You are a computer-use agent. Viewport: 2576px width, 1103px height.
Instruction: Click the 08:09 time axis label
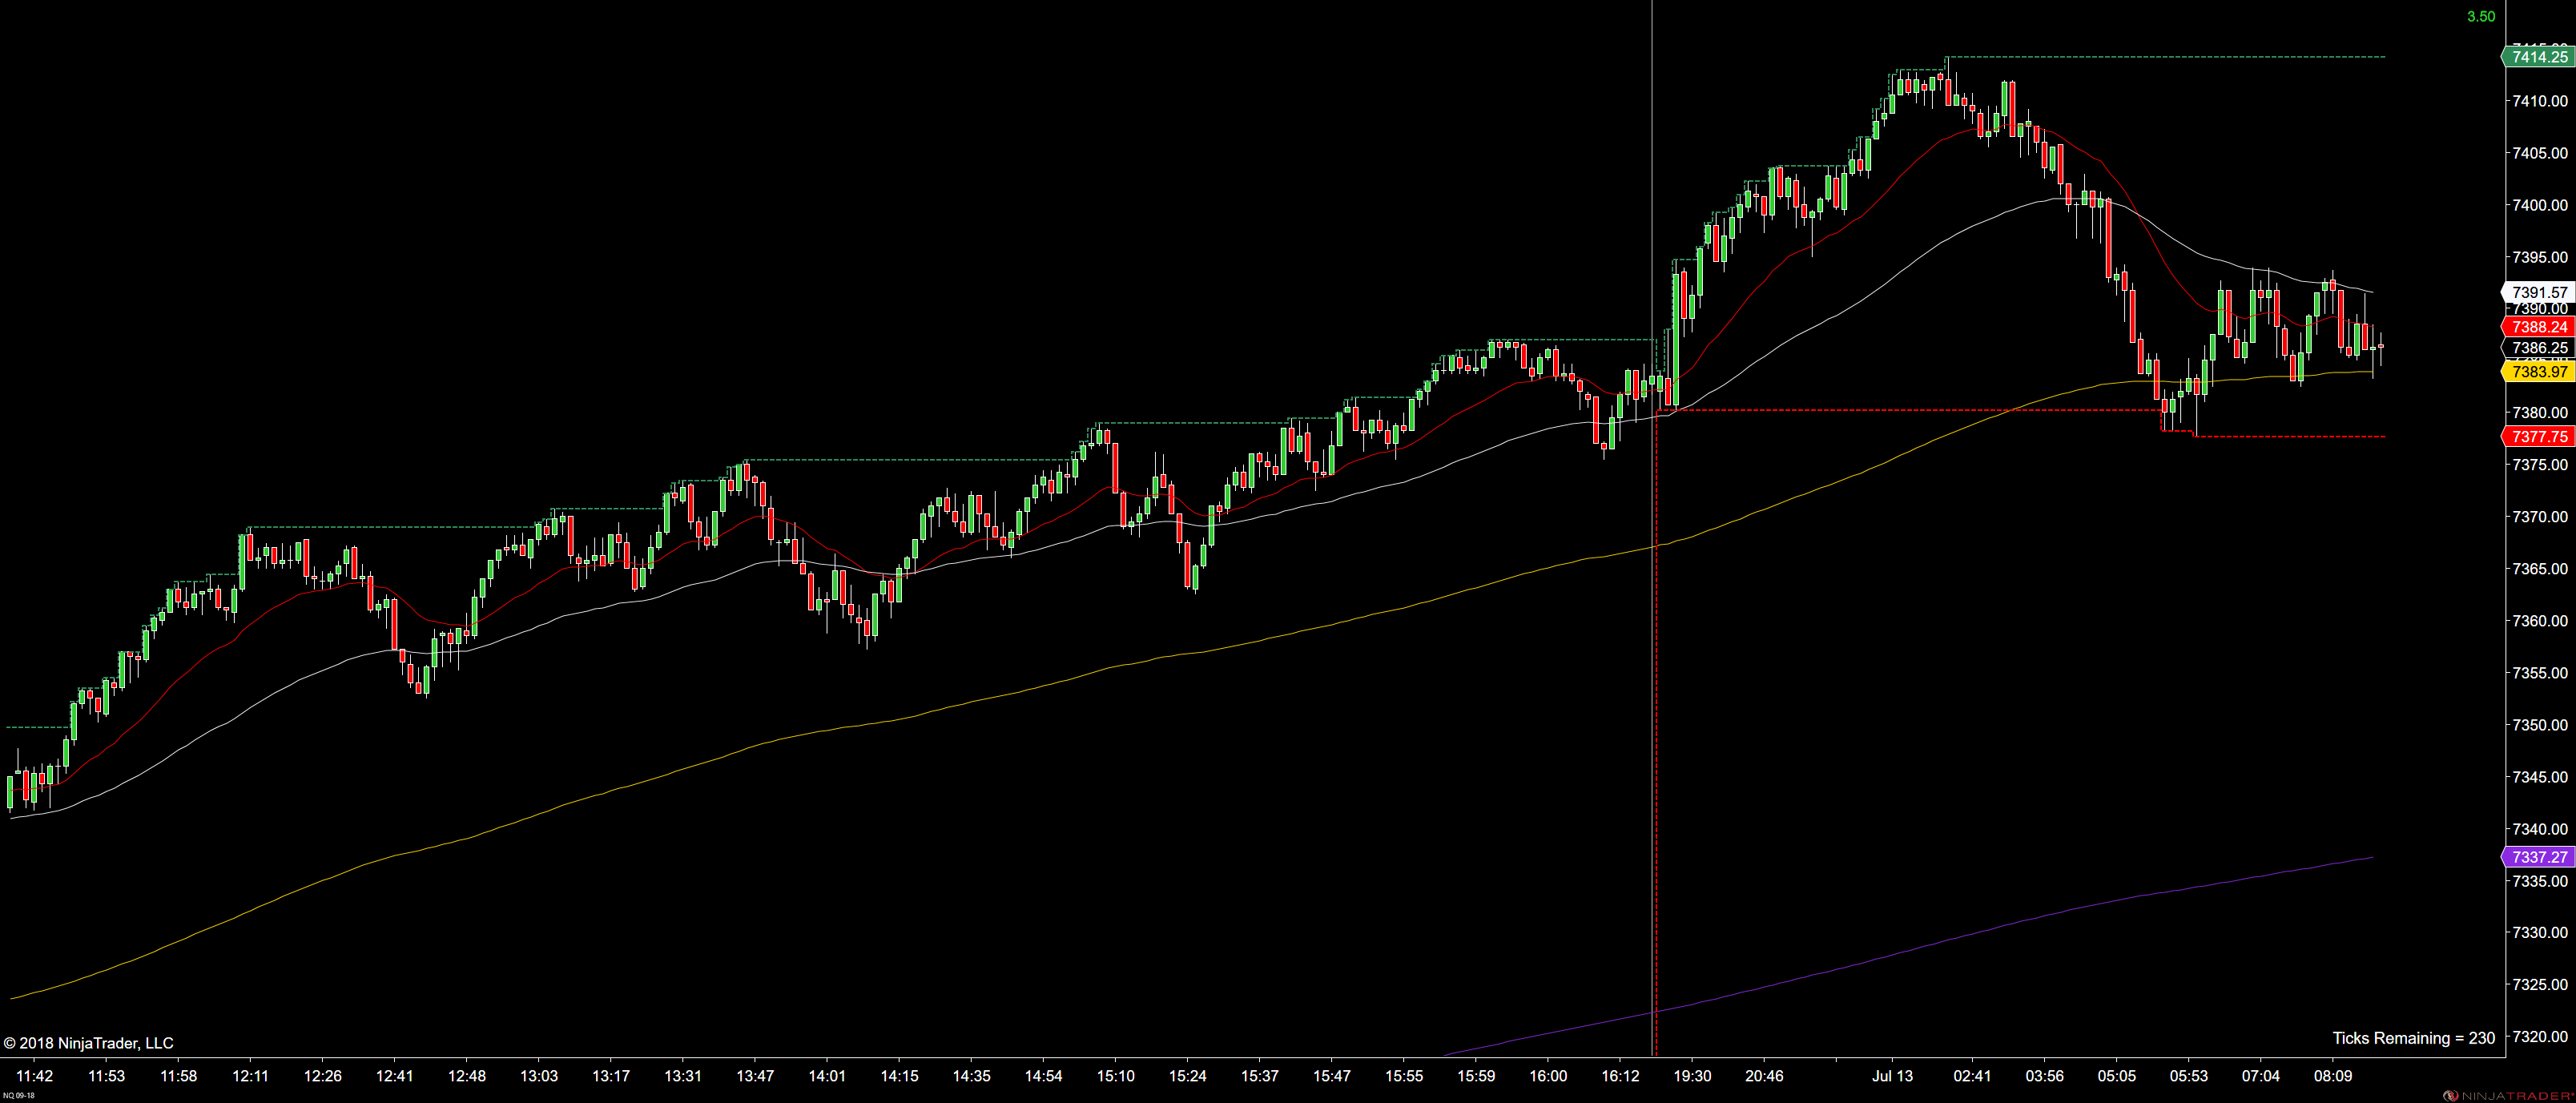[2333, 1076]
